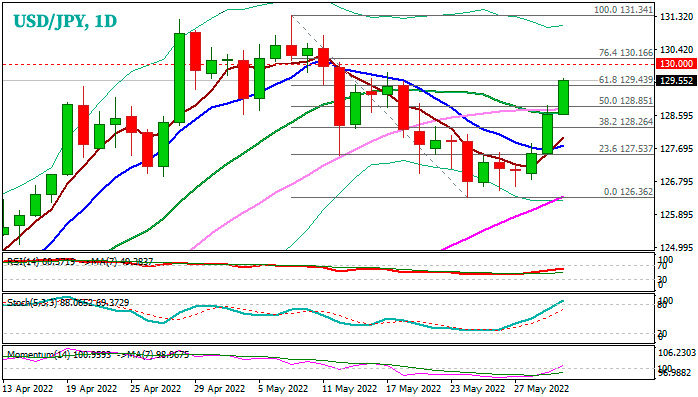Viewport: 698px width, 397px height.
Task: Click the 17 May 2022 date label
Action: click(414, 389)
